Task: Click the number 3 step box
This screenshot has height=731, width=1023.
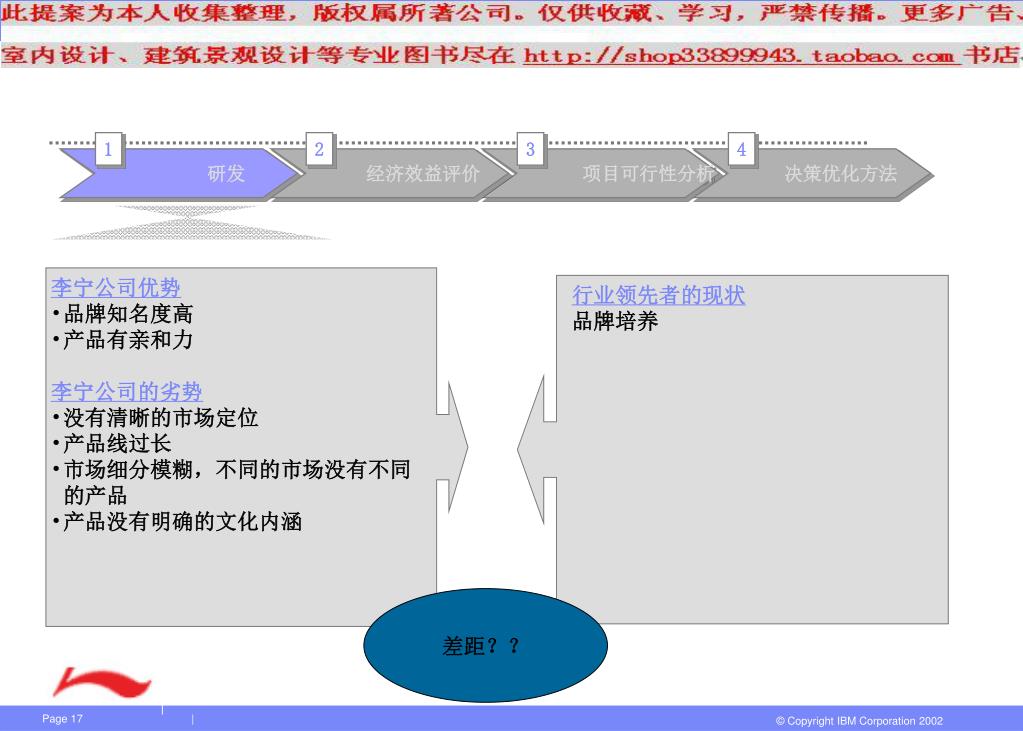Action: click(x=530, y=149)
